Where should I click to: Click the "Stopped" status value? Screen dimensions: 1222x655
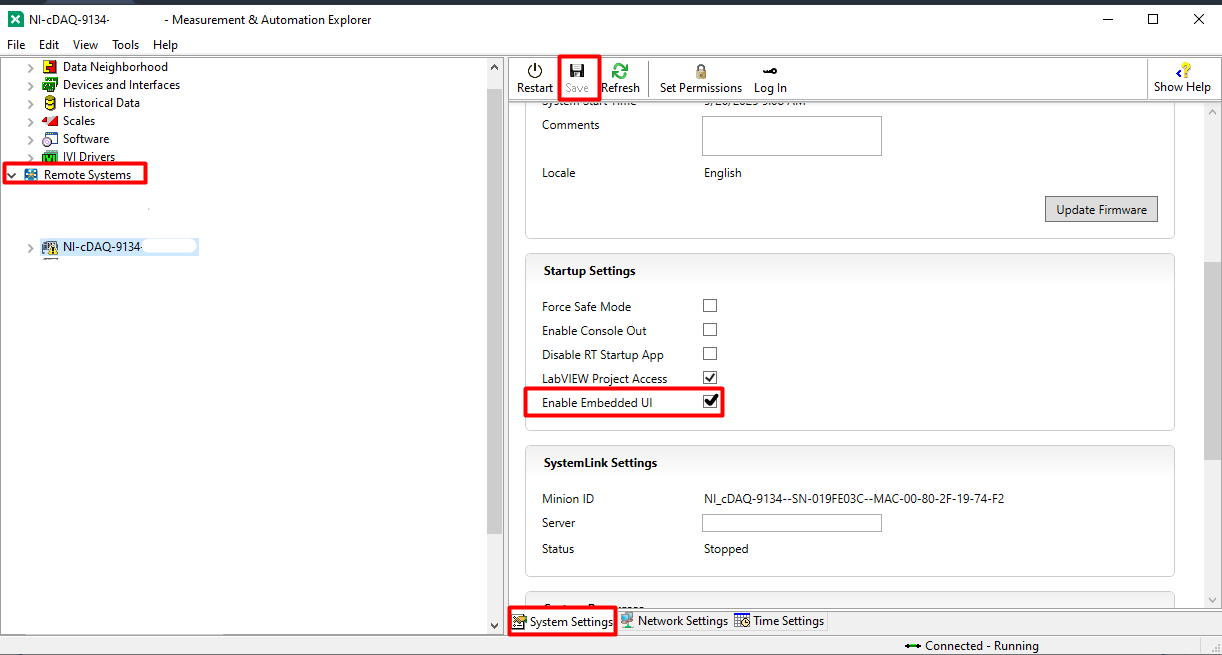(x=726, y=549)
